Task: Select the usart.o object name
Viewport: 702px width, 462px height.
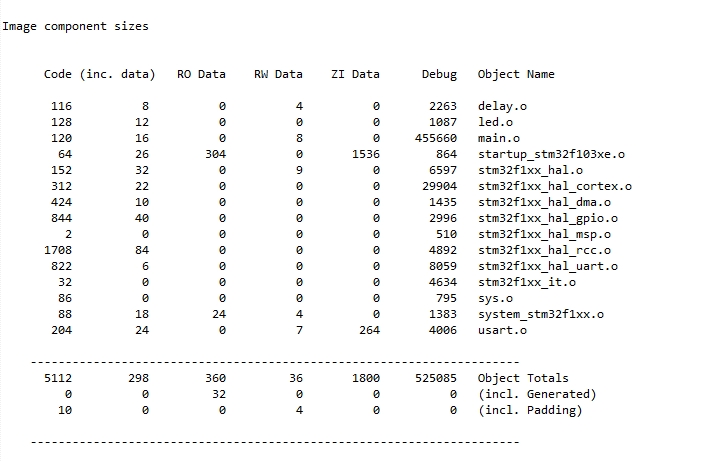Action: [x=502, y=330]
